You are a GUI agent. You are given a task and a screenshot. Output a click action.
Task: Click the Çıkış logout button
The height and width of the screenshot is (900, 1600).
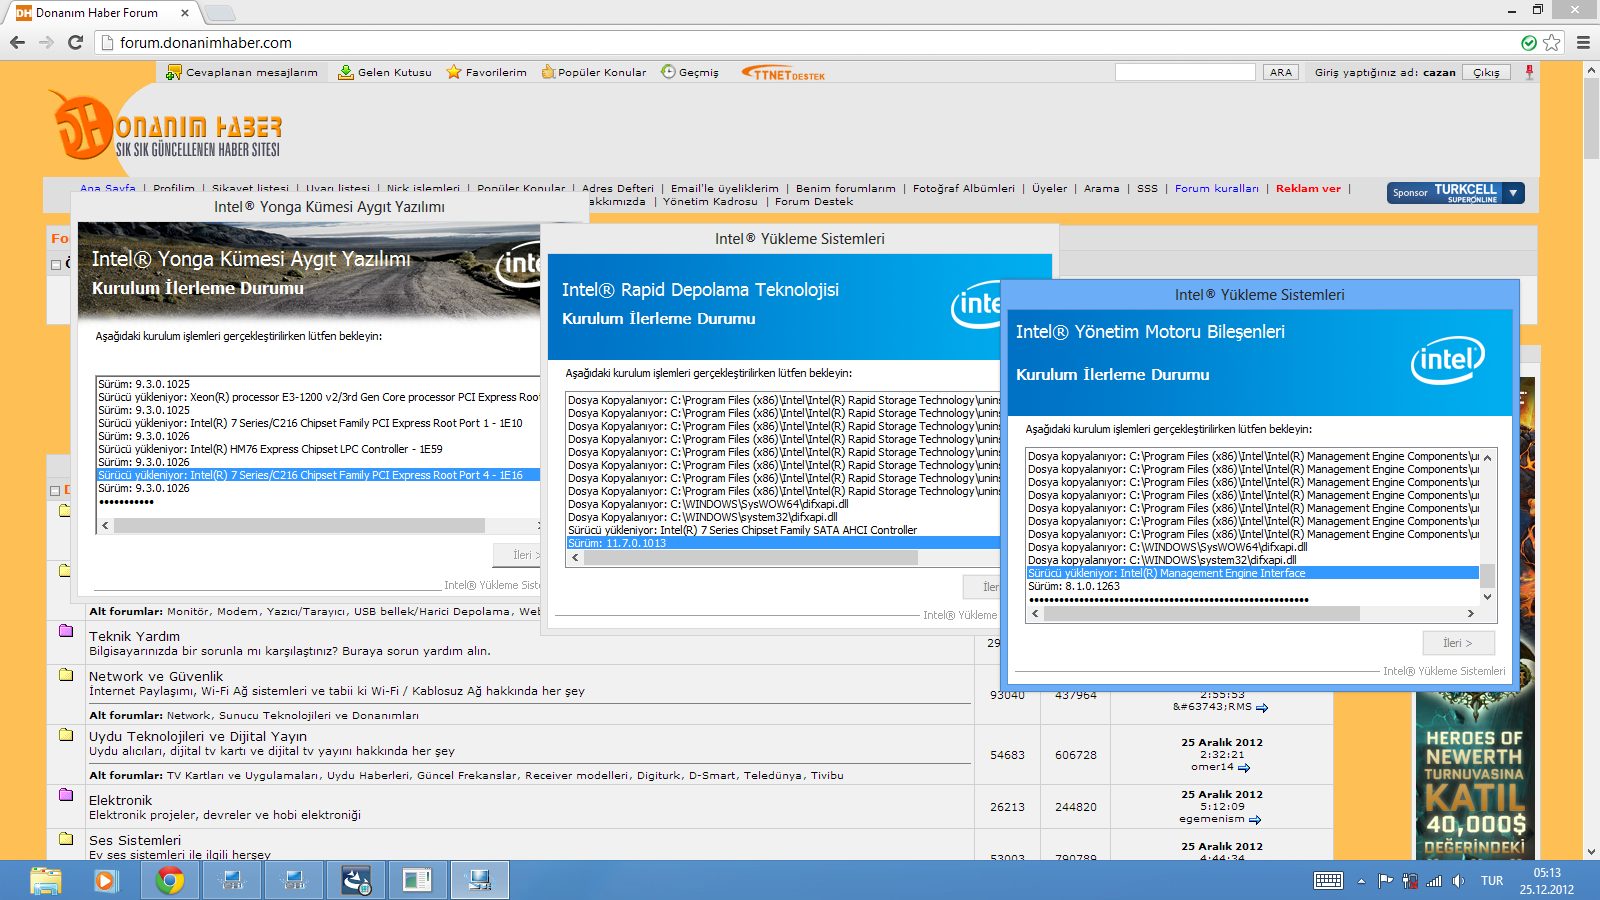click(x=1486, y=72)
